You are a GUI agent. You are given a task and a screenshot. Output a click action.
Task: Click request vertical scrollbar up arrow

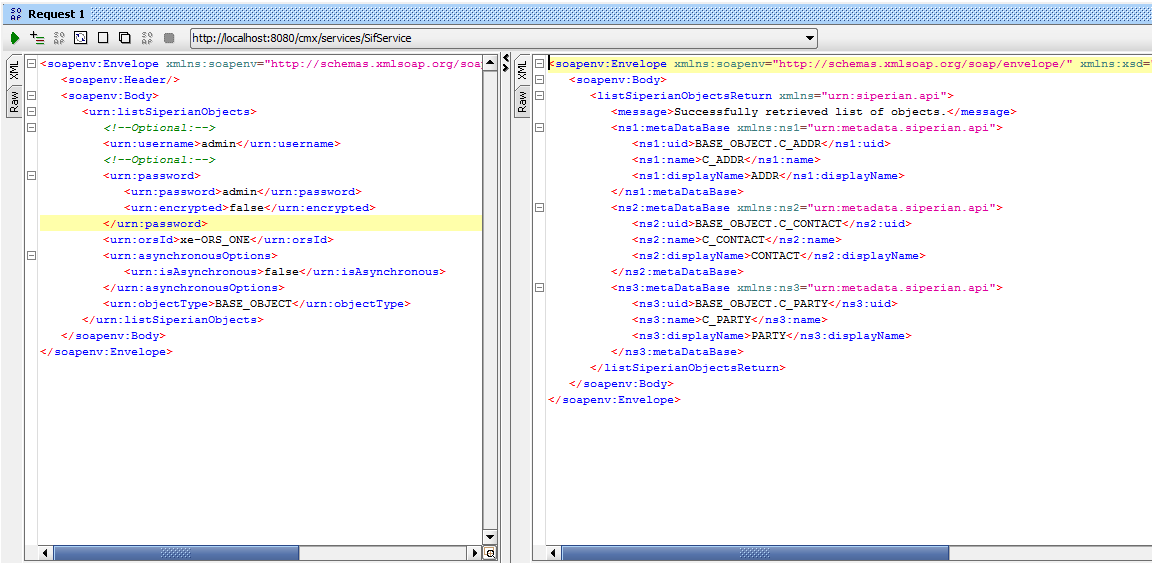pos(489,62)
